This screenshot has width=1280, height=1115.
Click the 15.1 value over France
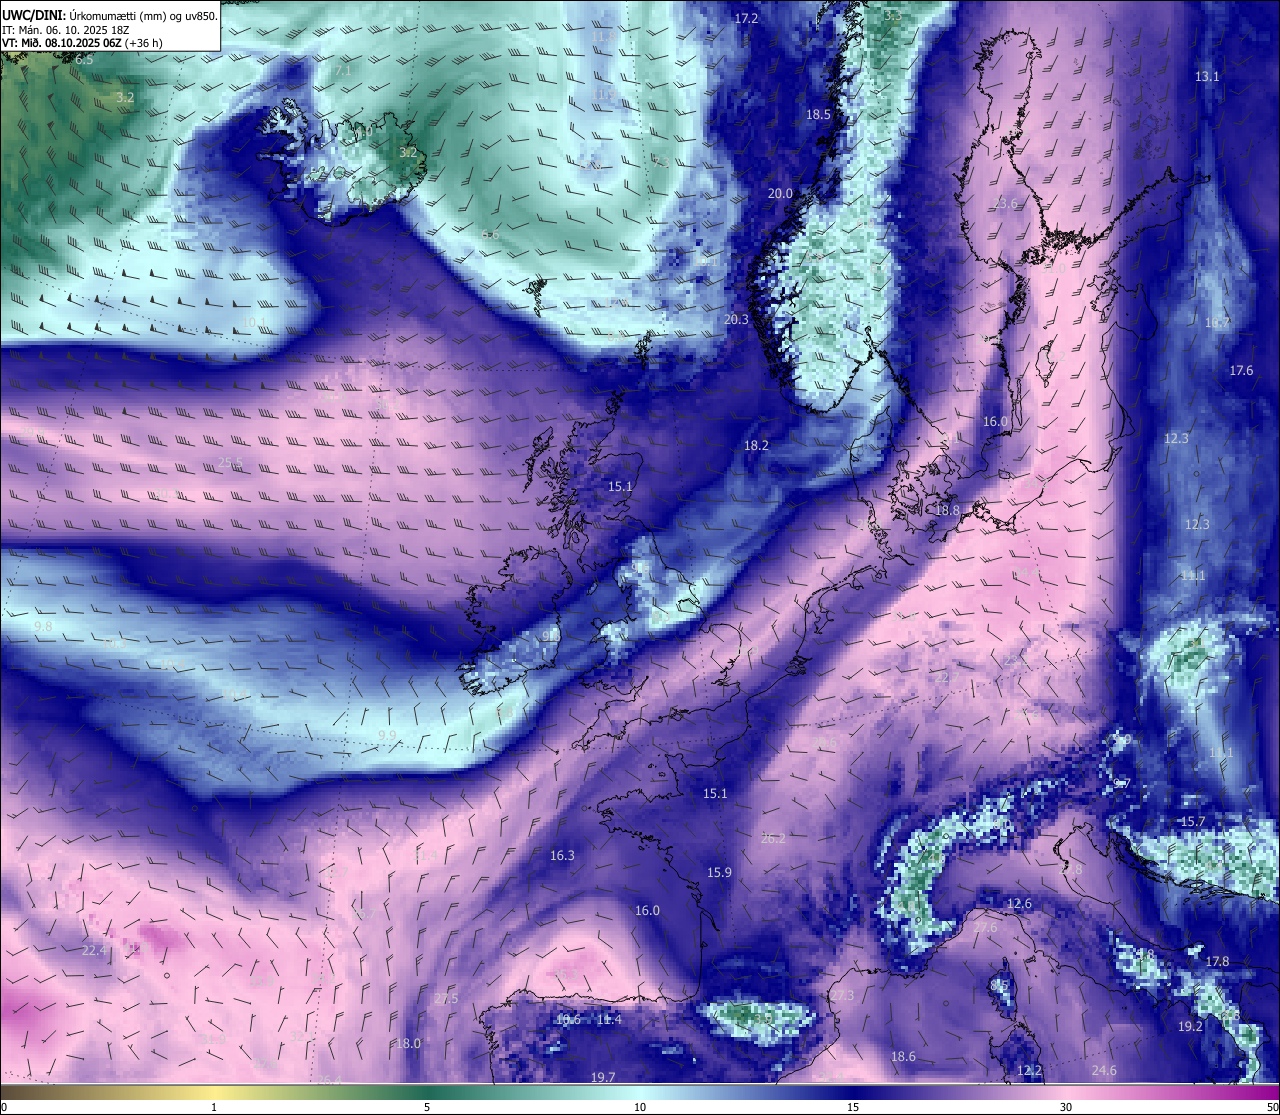(x=715, y=794)
